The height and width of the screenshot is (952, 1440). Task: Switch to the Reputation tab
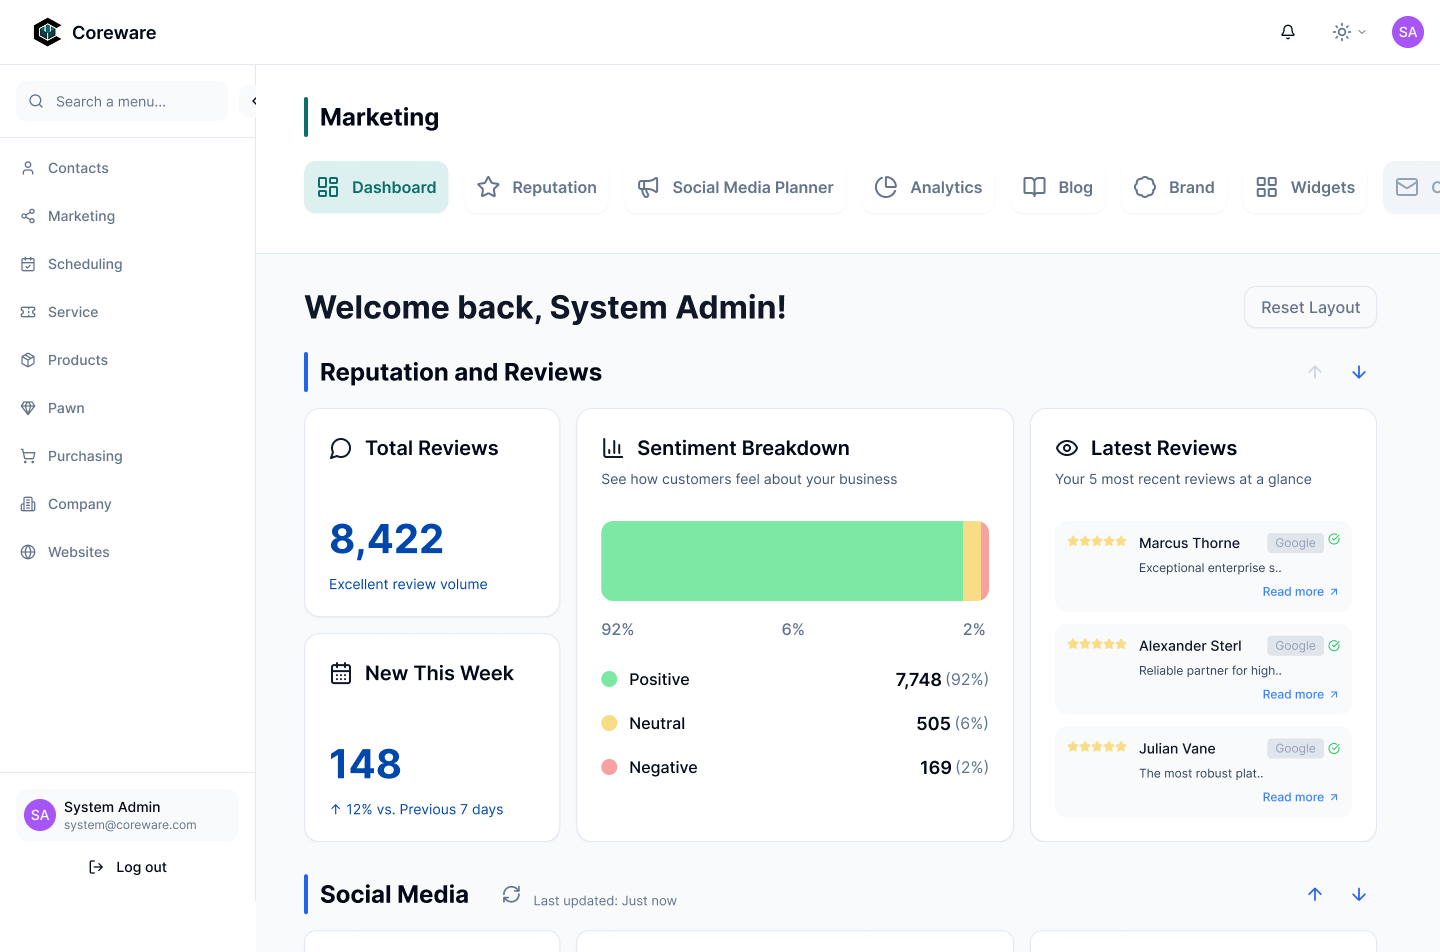(537, 187)
